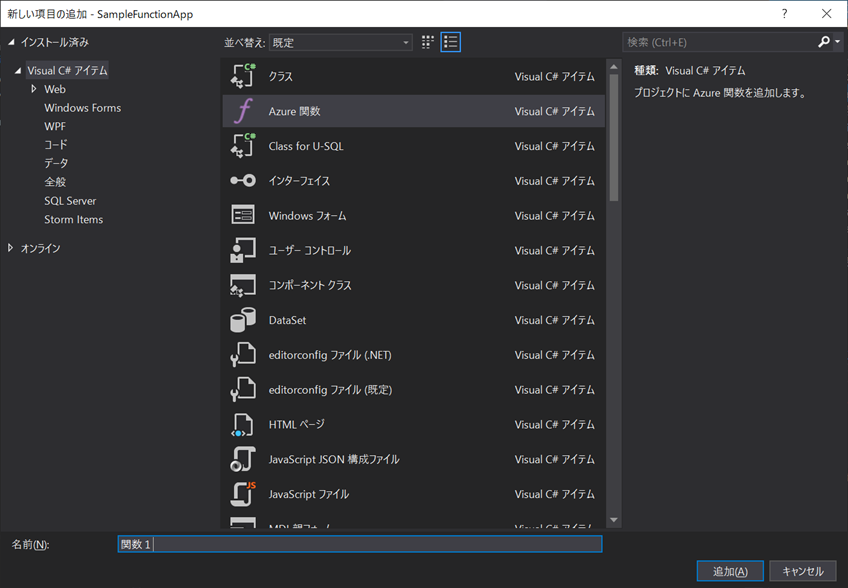This screenshot has width=848, height=588.
Task: Click the Windows フォーム icon
Action: point(243,215)
